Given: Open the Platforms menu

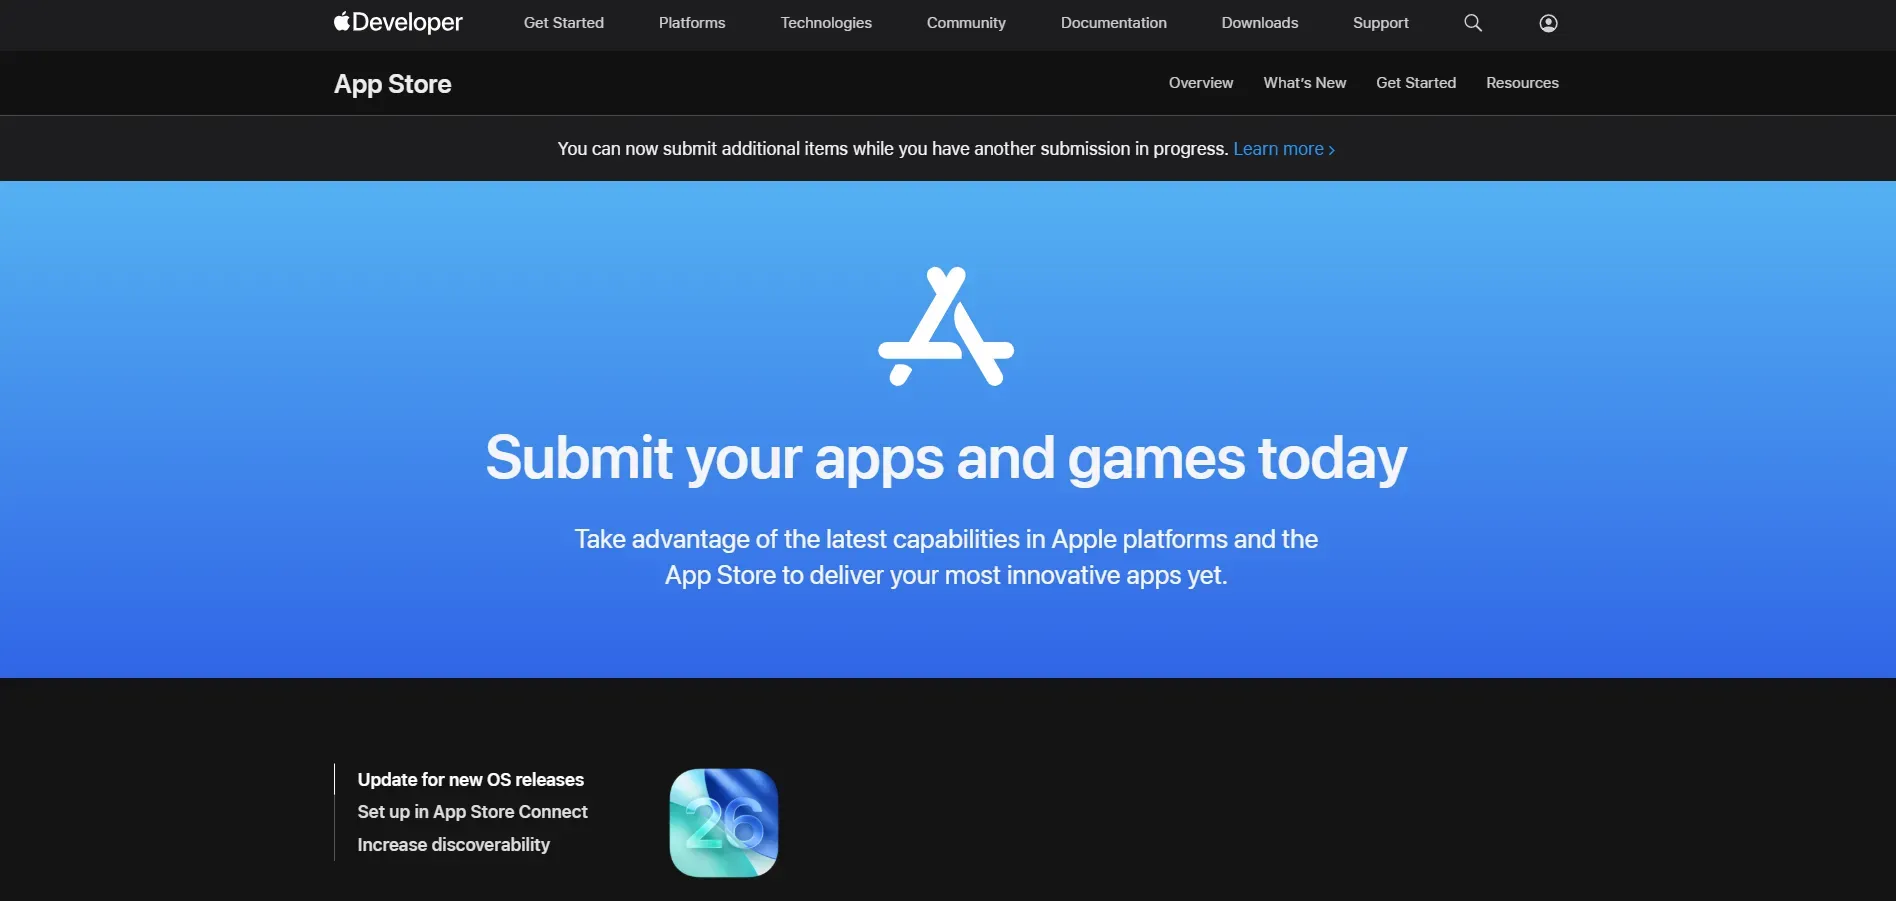Looking at the screenshot, I should pos(691,22).
